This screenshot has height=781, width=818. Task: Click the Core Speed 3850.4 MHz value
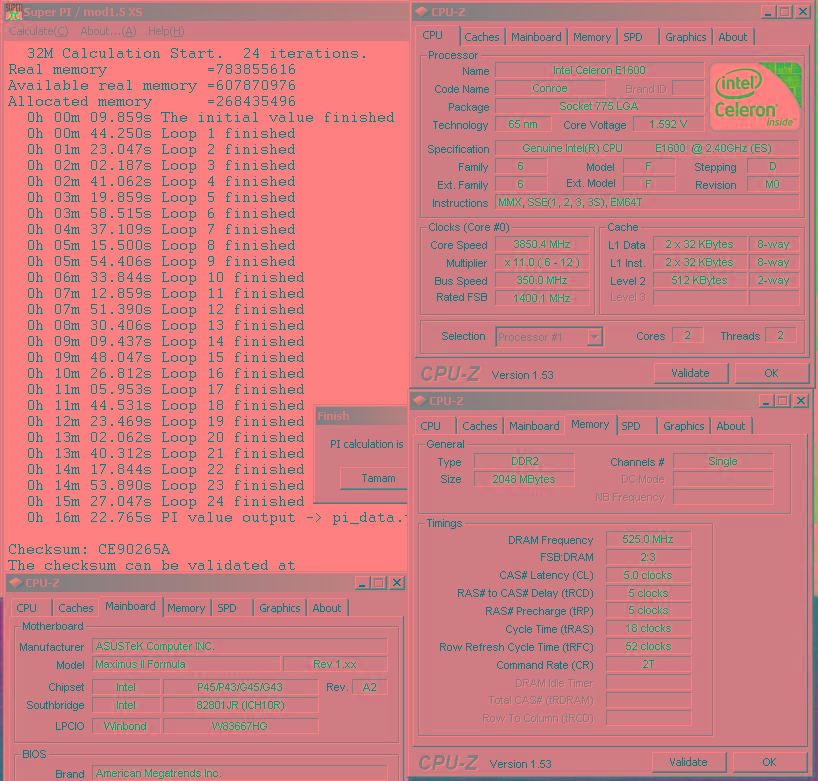pyautogui.click(x=542, y=245)
